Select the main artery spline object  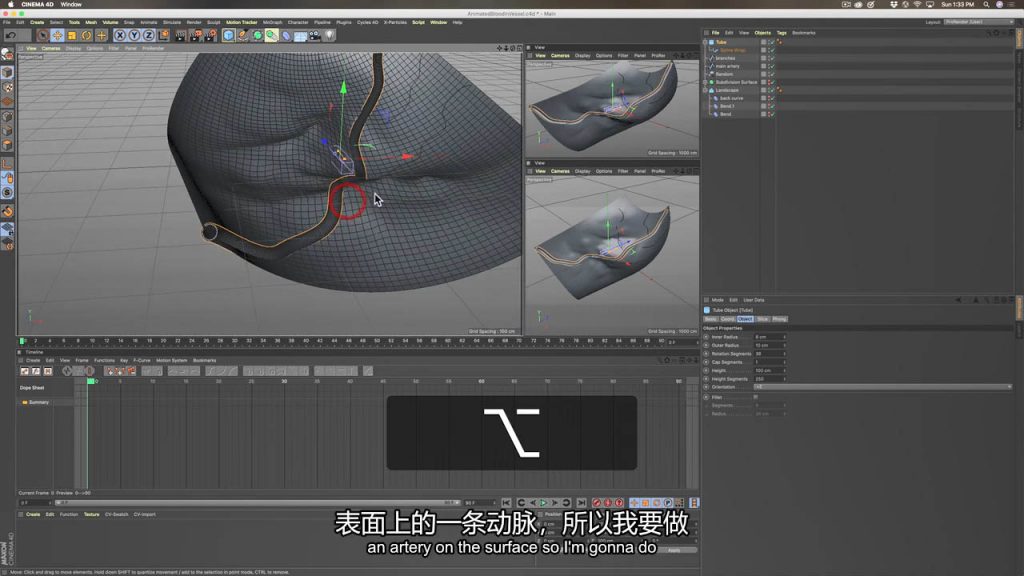728,66
